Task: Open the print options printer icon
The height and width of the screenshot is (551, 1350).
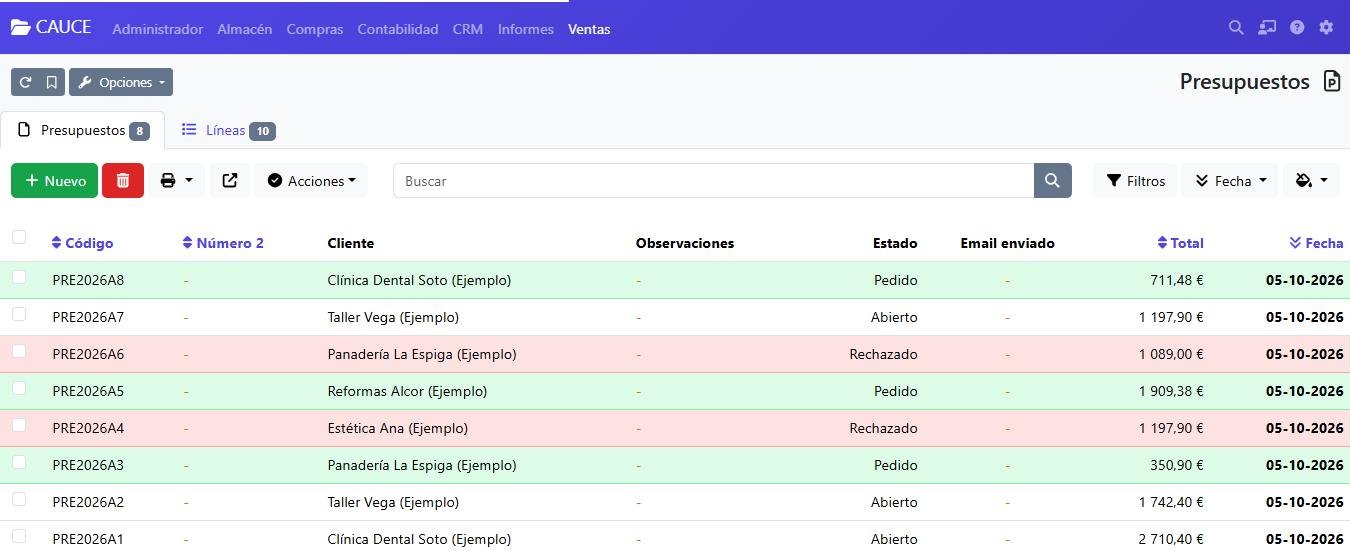Action: (177, 181)
